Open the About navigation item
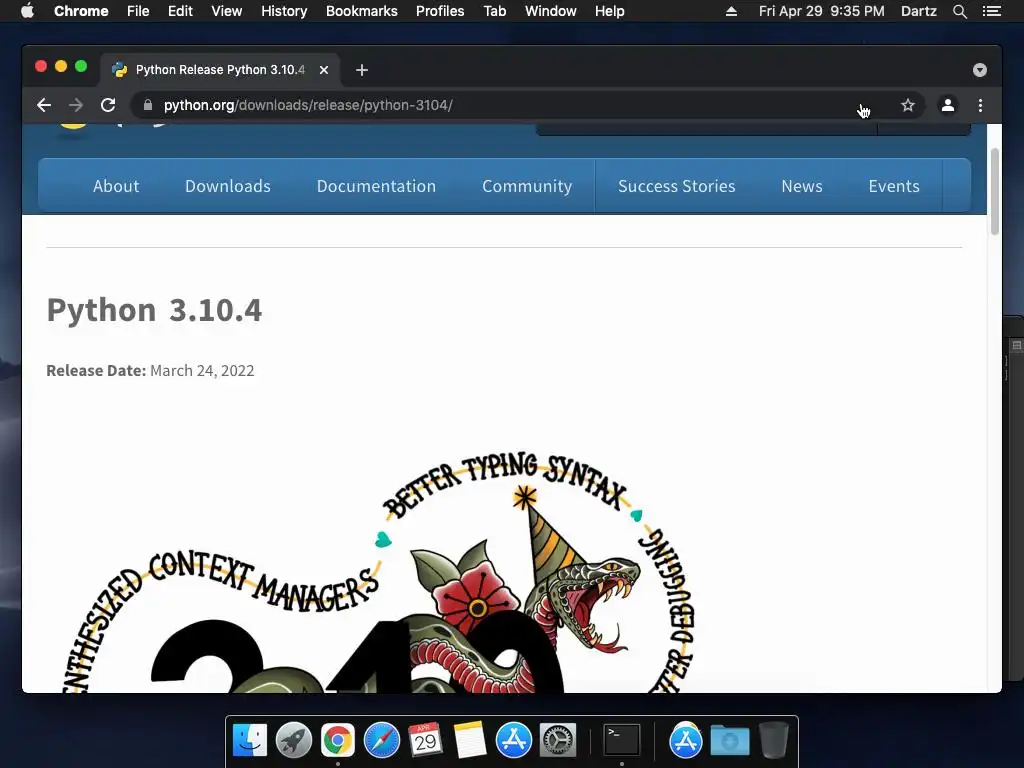The height and width of the screenshot is (768, 1024). click(116, 186)
